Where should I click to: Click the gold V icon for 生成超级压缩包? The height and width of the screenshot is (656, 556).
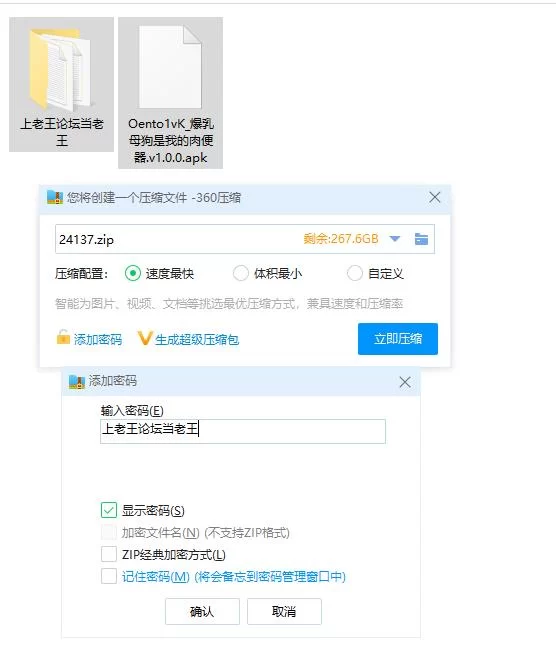(145, 338)
